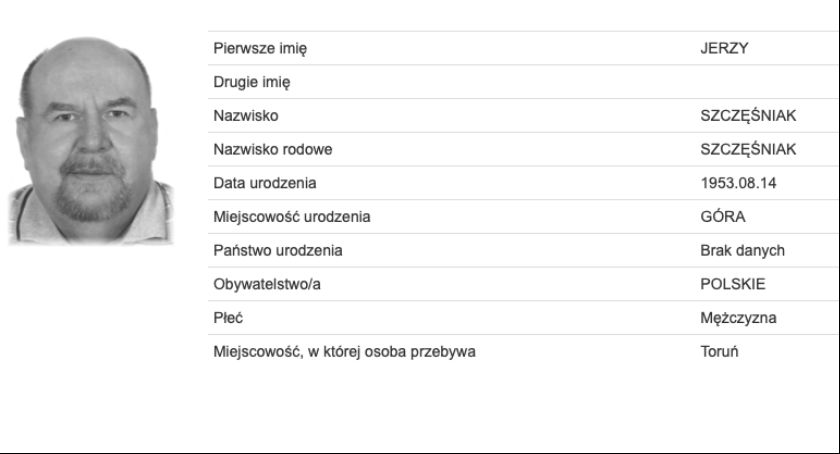Click the Miejscowość, w której osoba przebywa label
The width and height of the screenshot is (840, 454).
click(x=344, y=352)
